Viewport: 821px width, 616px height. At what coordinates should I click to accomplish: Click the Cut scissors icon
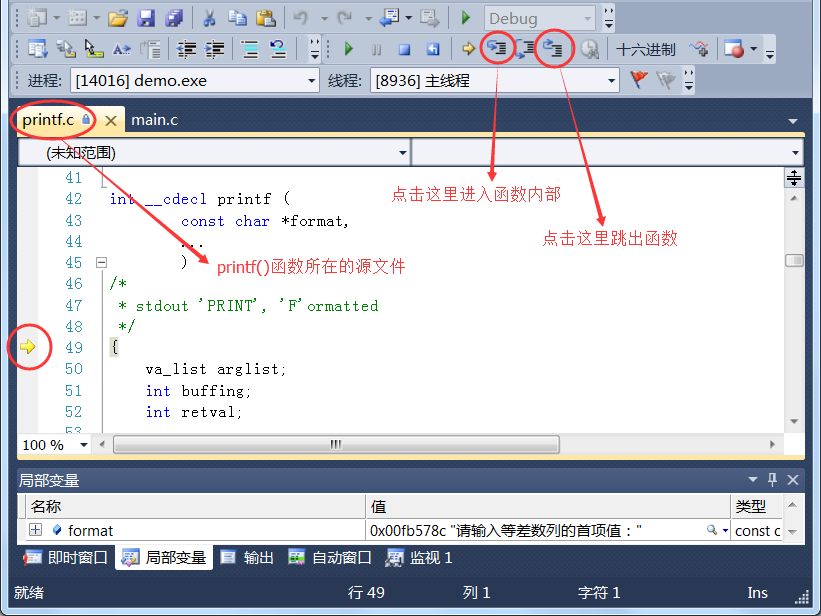(x=210, y=18)
